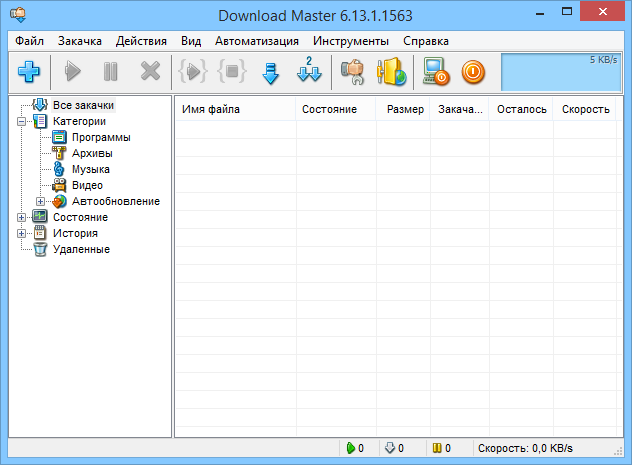Click the Программы category icon
The height and width of the screenshot is (465, 632).
click(x=59, y=137)
